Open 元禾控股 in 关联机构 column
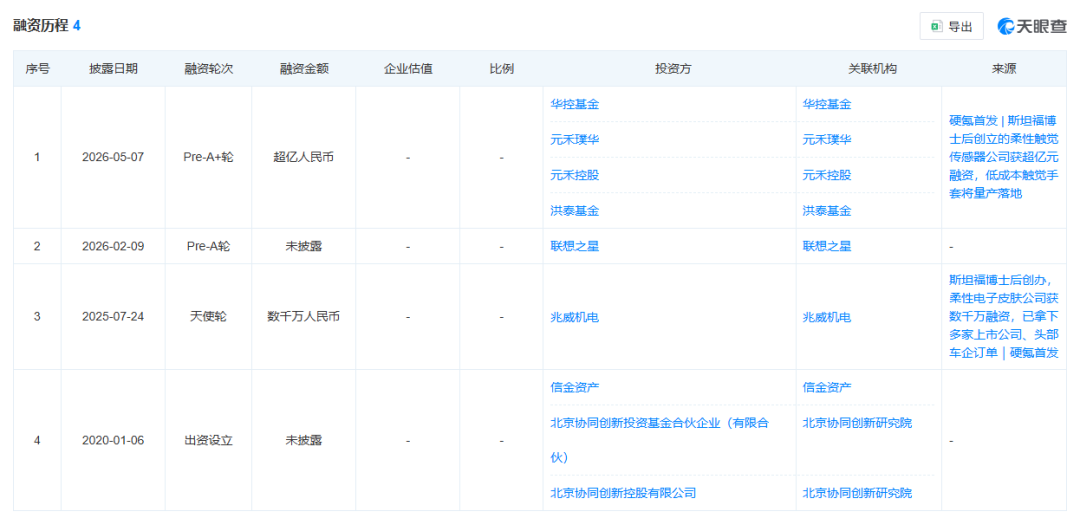The width and height of the screenshot is (1080, 518). [x=827, y=175]
